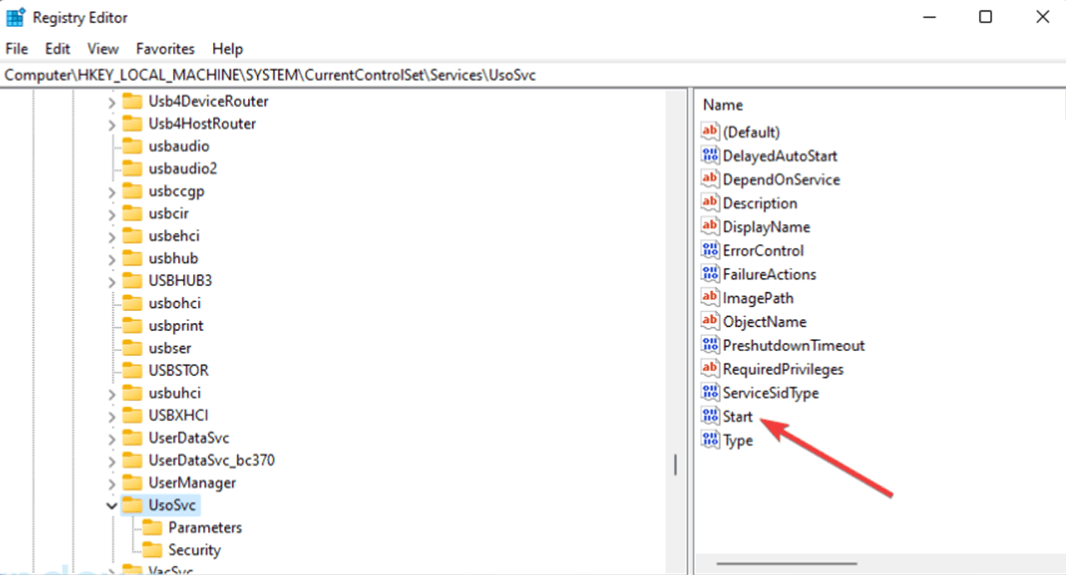Expand the Usb4HostRouter key
This screenshot has height=575, width=1066.
pyautogui.click(x=111, y=125)
